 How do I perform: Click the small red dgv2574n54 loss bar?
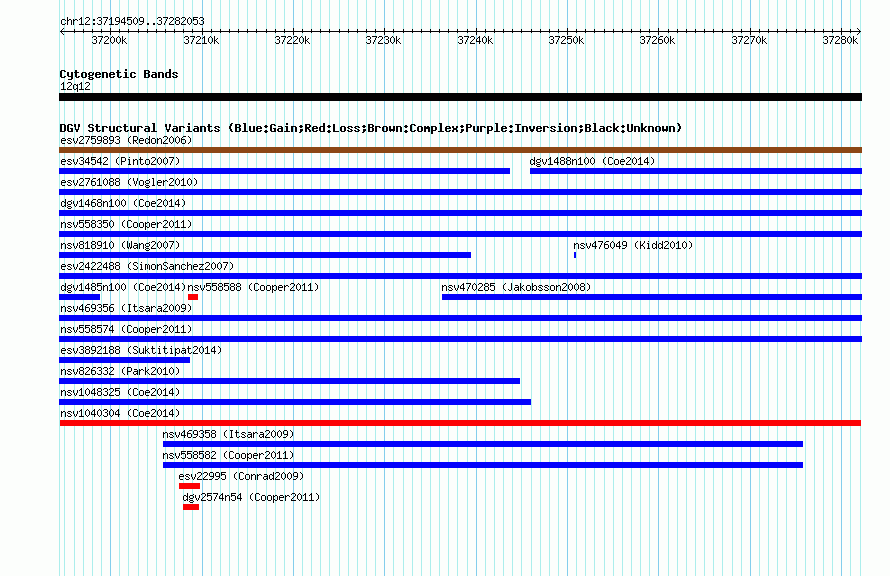point(191,507)
